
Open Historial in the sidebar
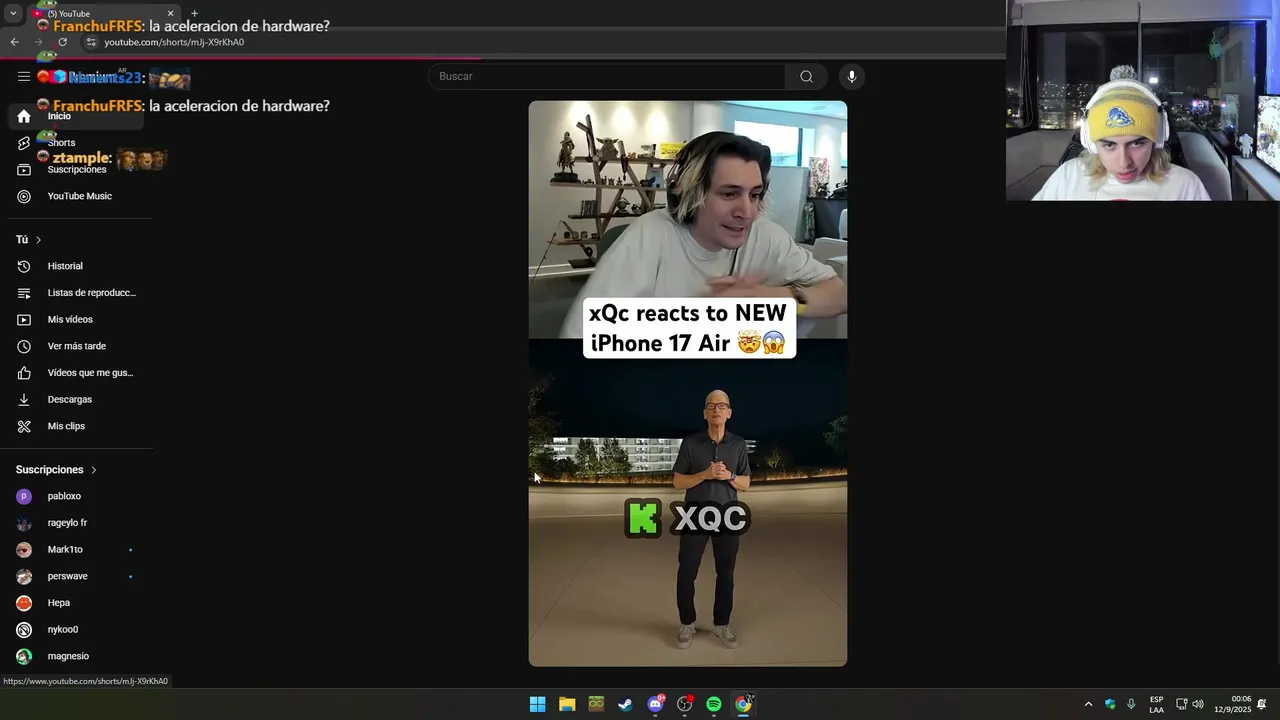76,266
